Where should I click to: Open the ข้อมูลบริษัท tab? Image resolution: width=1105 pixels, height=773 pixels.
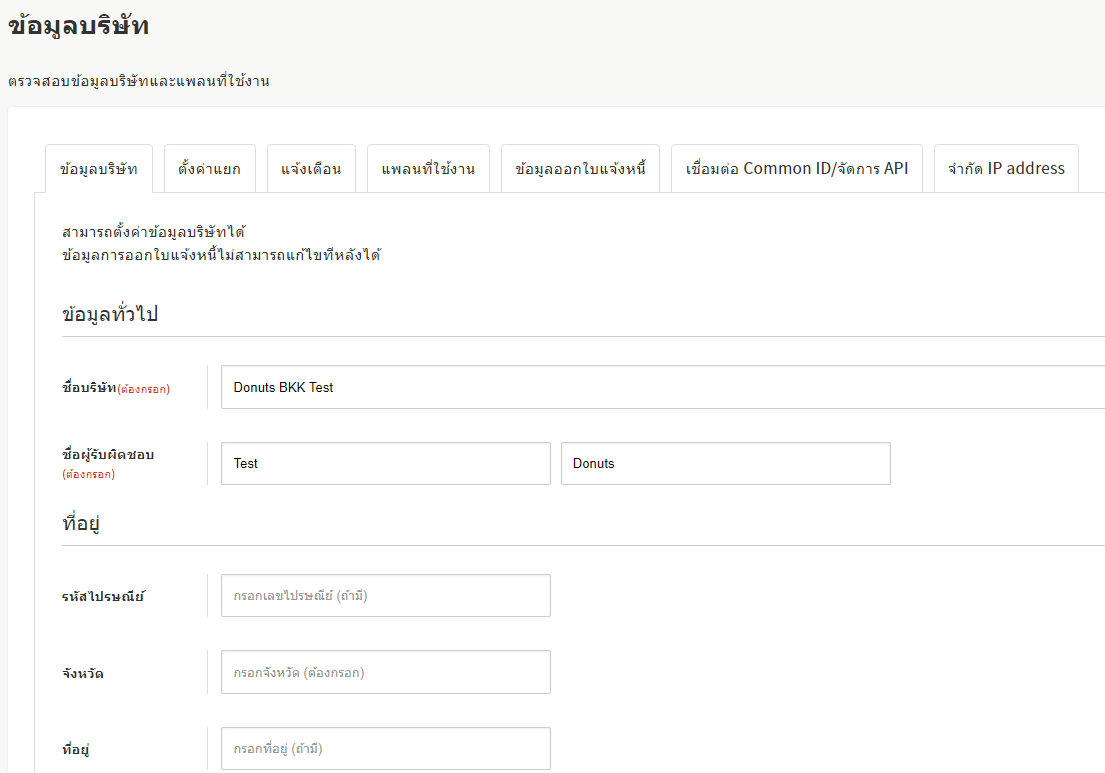[x=99, y=169]
